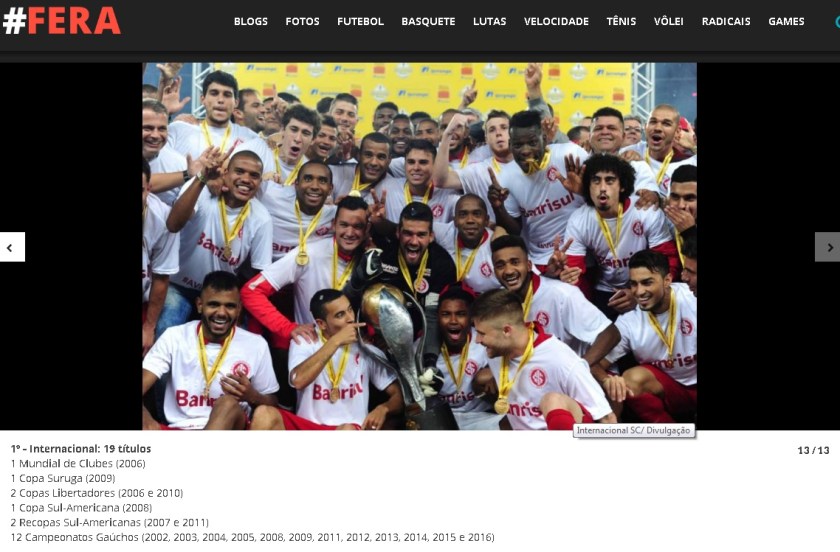The width and height of the screenshot is (840, 552).
Task: Open the LUTAS section
Action: (489, 21)
